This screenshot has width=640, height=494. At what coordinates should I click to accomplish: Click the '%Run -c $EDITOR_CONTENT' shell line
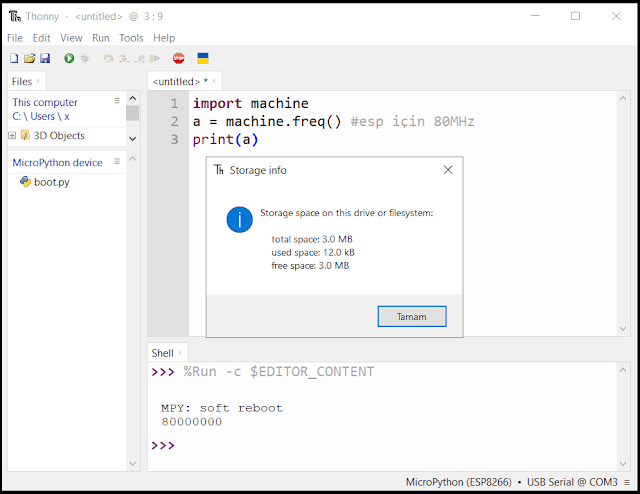click(278, 372)
